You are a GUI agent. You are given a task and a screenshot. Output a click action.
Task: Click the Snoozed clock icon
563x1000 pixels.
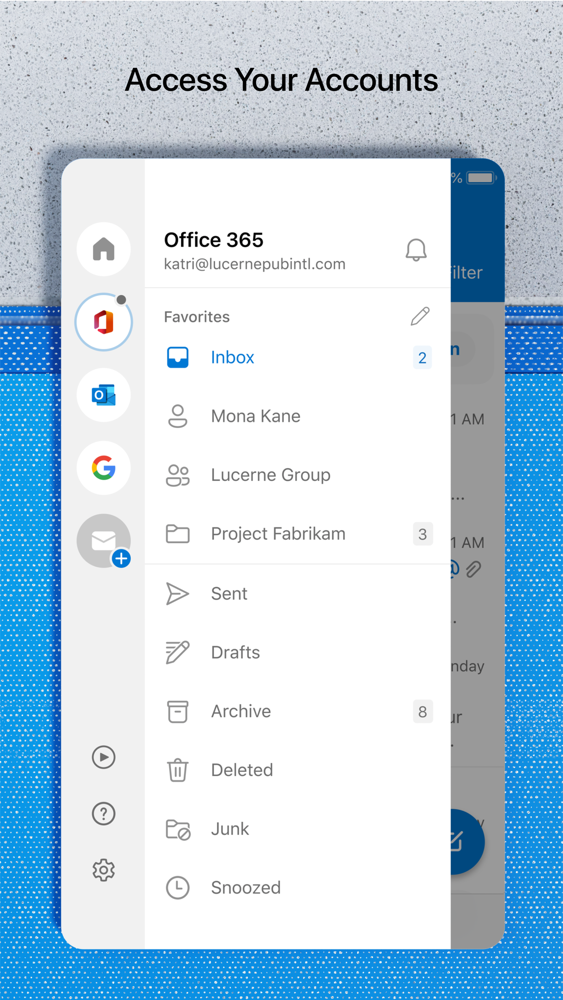(x=177, y=888)
